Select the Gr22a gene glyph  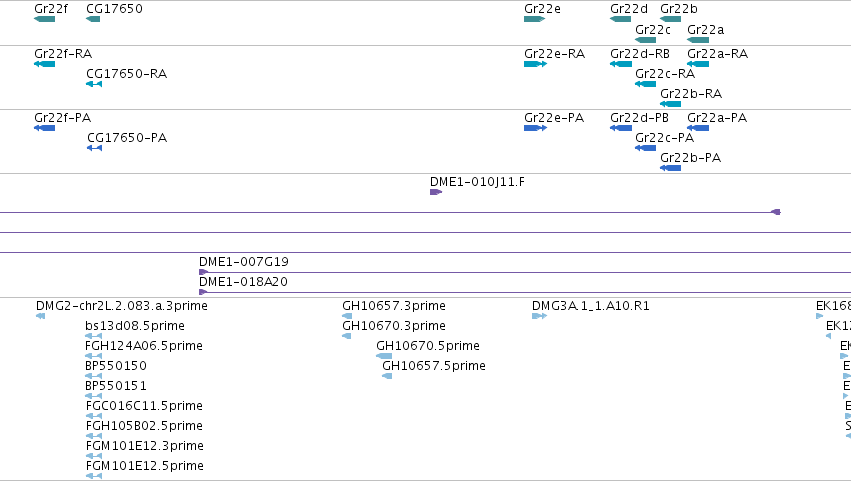coord(698,40)
